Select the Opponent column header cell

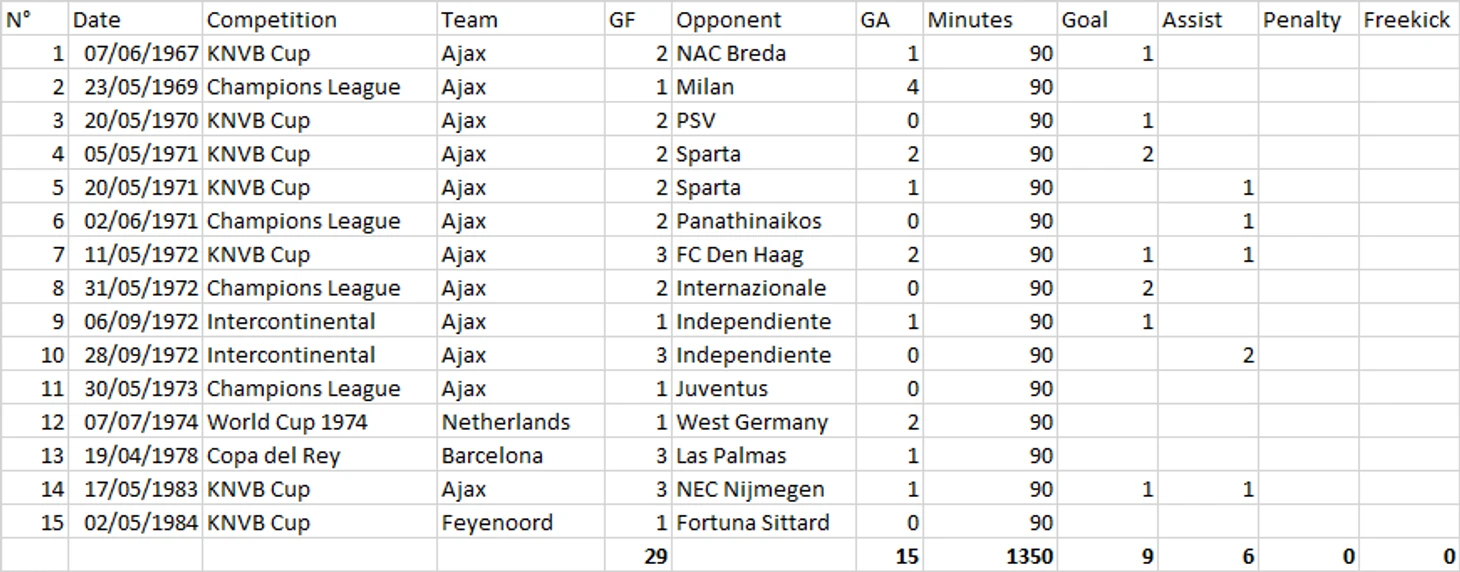pyautogui.click(x=764, y=19)
